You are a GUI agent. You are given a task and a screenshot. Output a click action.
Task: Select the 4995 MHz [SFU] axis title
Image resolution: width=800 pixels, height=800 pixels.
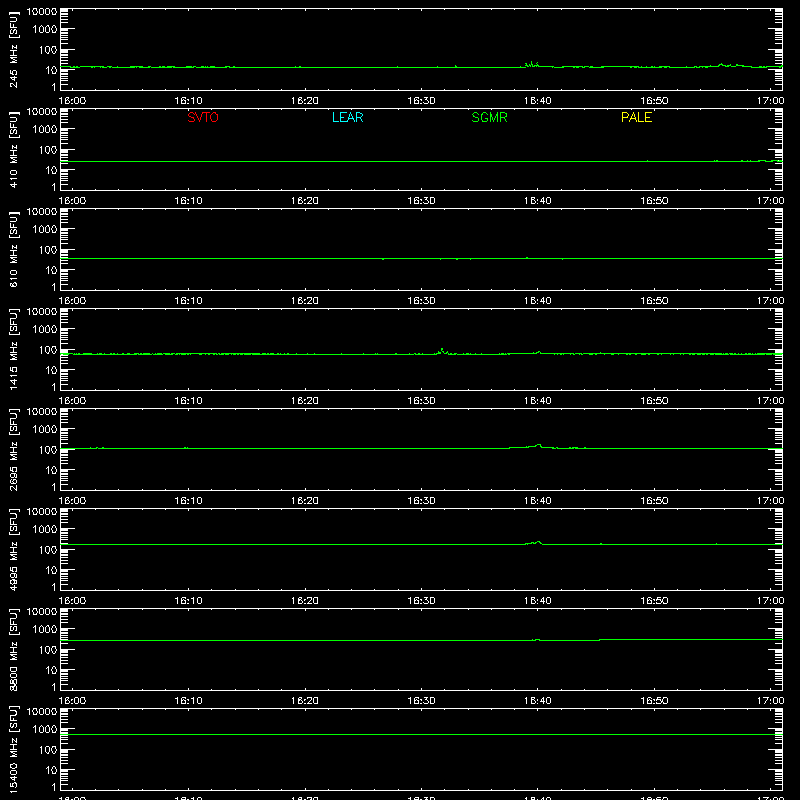(x=13, y=549)
